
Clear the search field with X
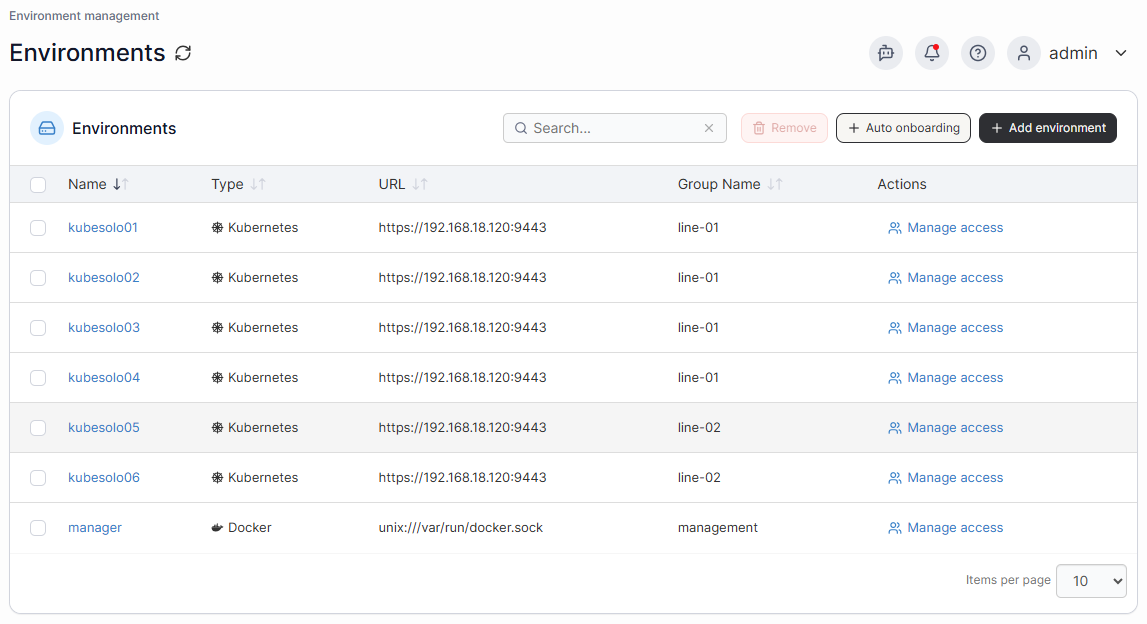709,128
